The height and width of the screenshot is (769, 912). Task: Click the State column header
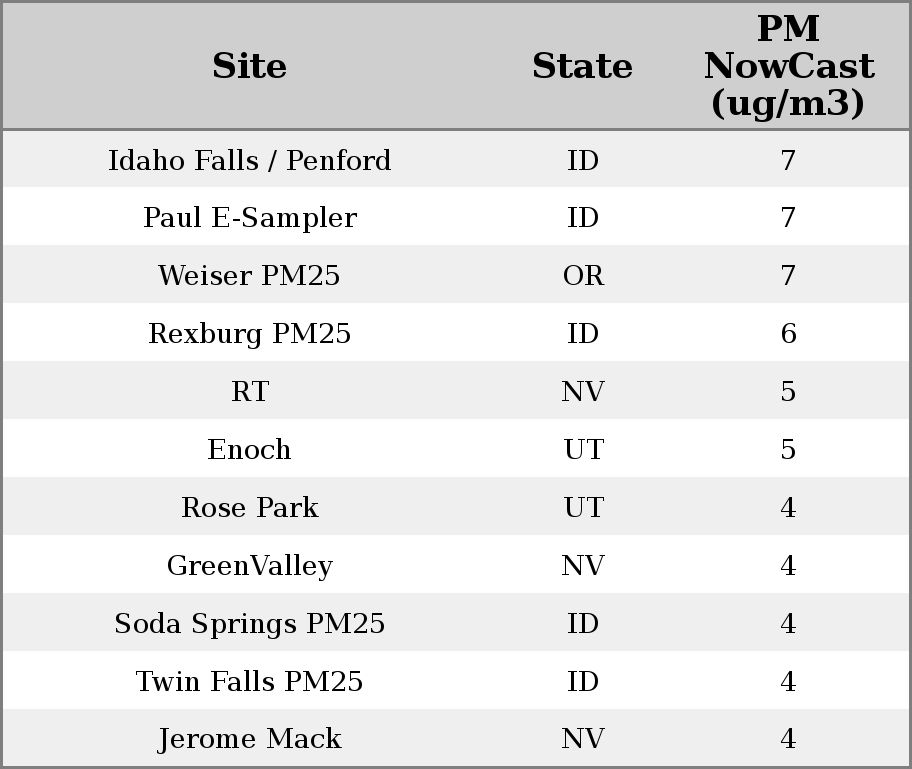pos(582,66)
